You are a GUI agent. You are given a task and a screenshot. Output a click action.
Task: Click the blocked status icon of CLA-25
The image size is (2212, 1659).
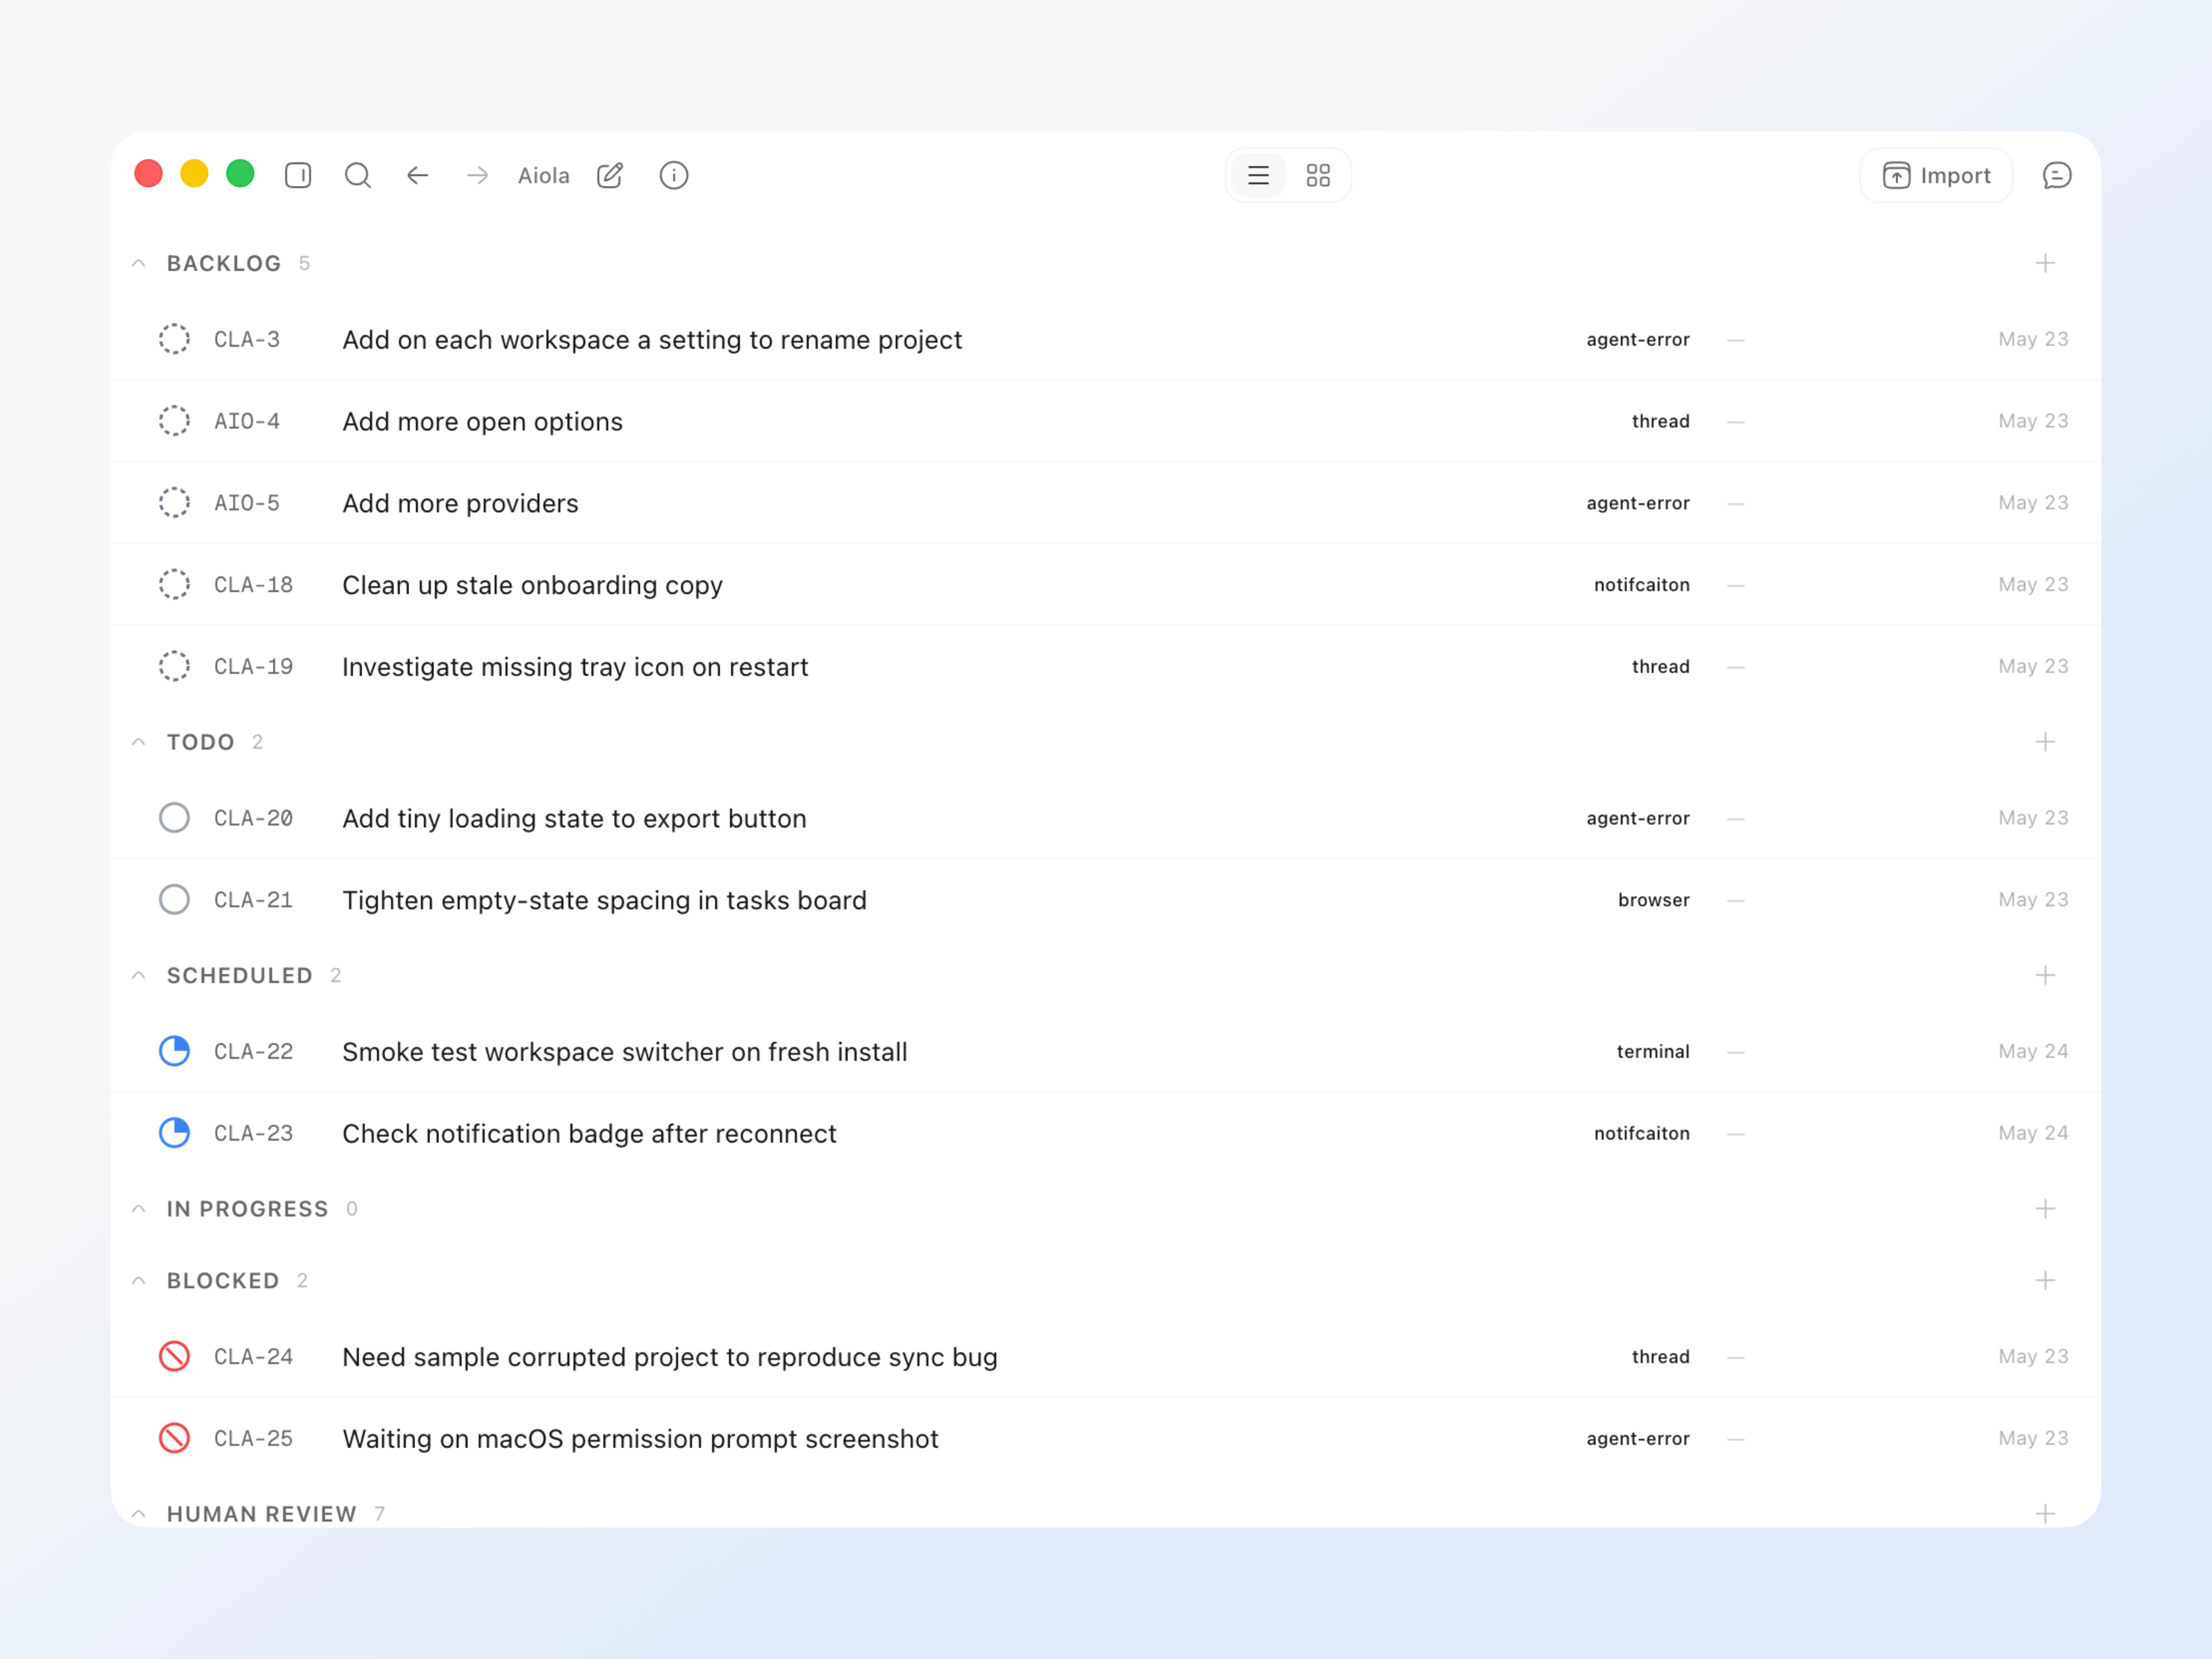[174, 1439]
